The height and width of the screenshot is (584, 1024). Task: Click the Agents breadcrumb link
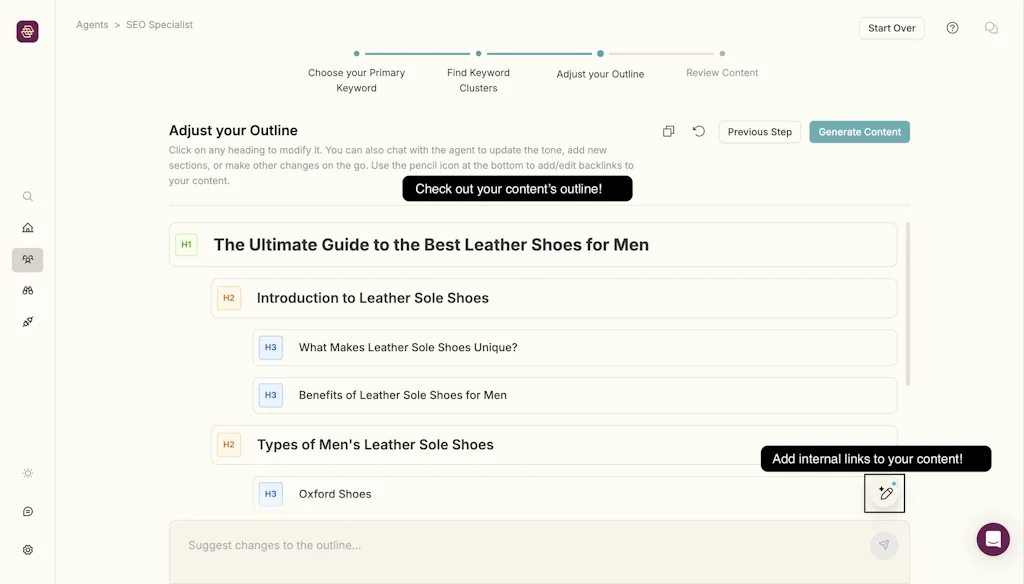[92, 25]
